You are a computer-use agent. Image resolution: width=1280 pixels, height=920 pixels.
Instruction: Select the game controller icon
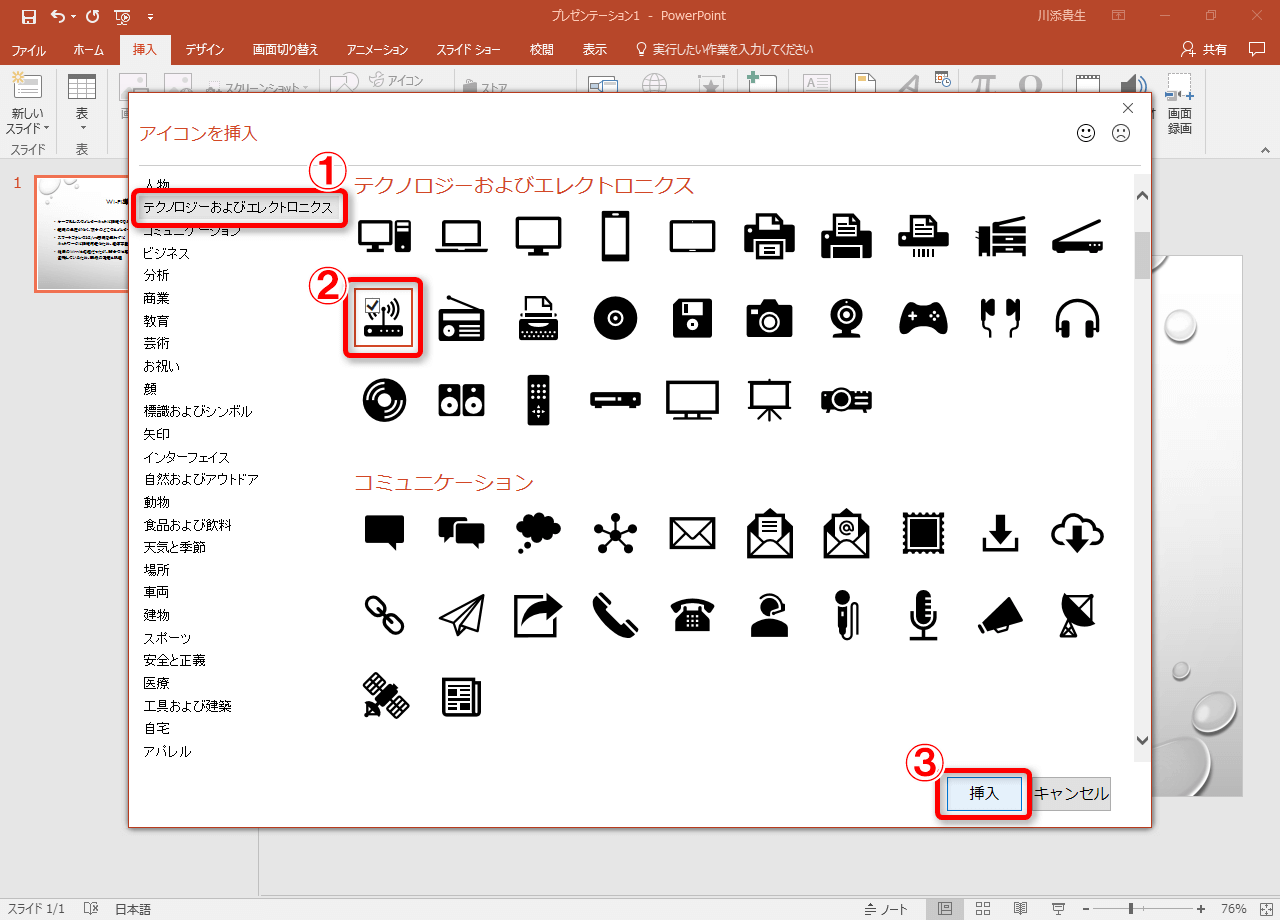click(x=923, y=317)
